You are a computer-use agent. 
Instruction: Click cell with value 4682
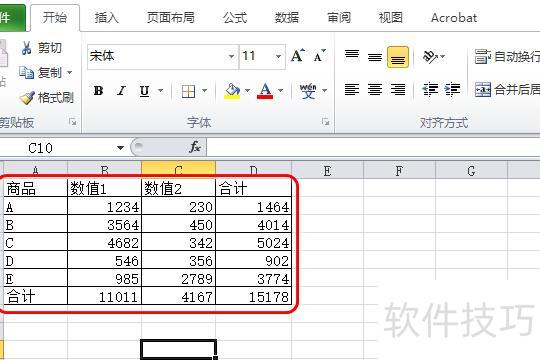point(104,242)
